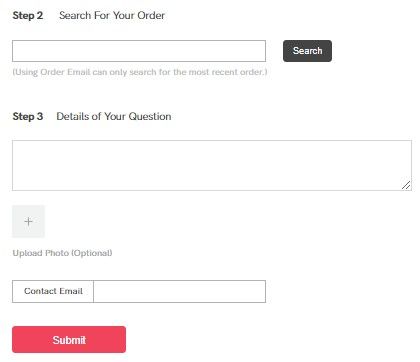Submit the form with the red button
Screen dimensions: 420x362
69,340
